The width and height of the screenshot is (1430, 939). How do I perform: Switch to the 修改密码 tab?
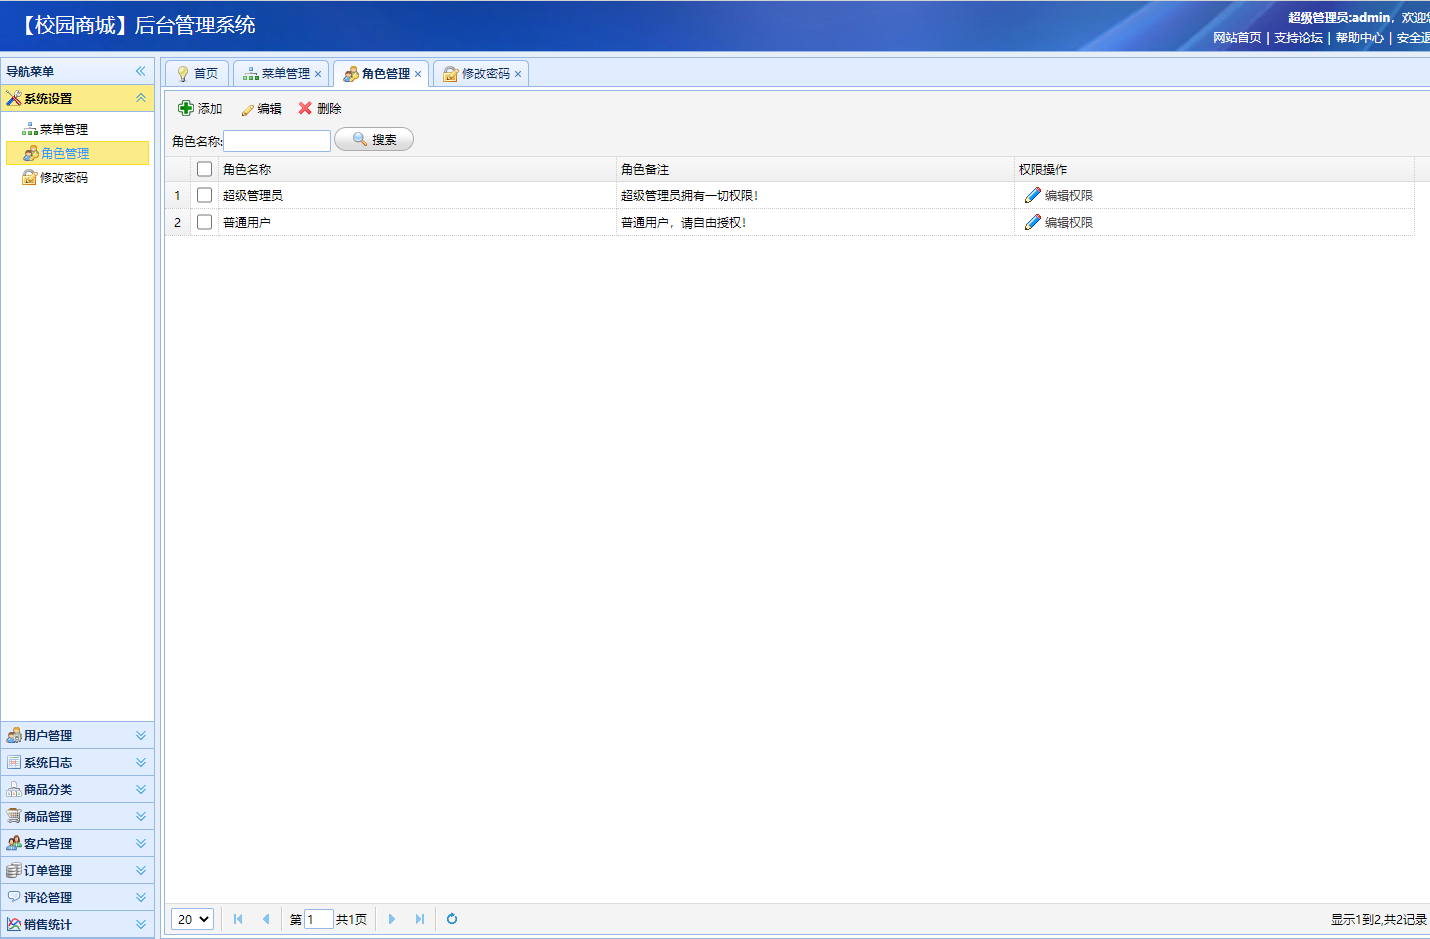[485, 74]
